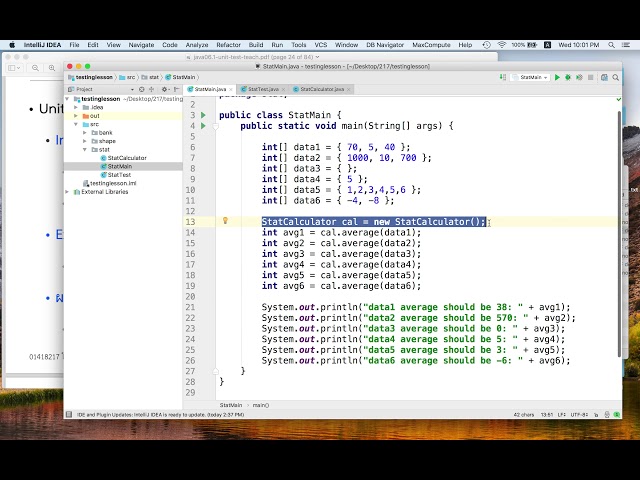
Task: Click the inspector hector icon in status bar
Action: [607, 414]
